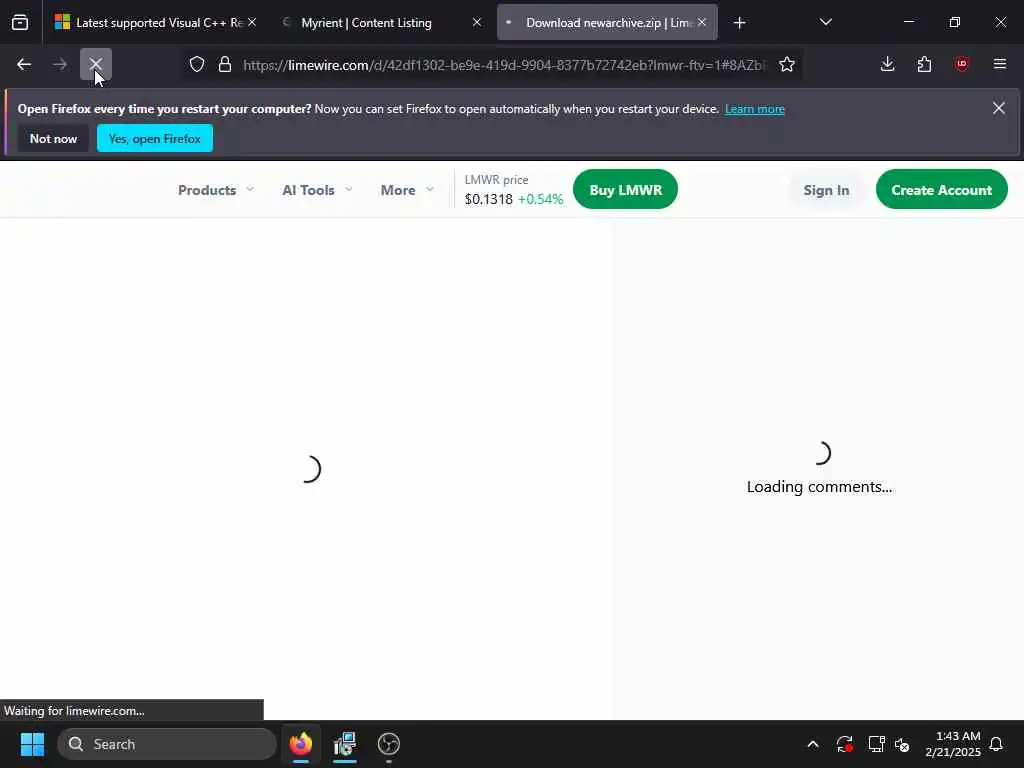Open the Learn more link
Viewport: 1024px width, 768px height.
click(754, 109)
